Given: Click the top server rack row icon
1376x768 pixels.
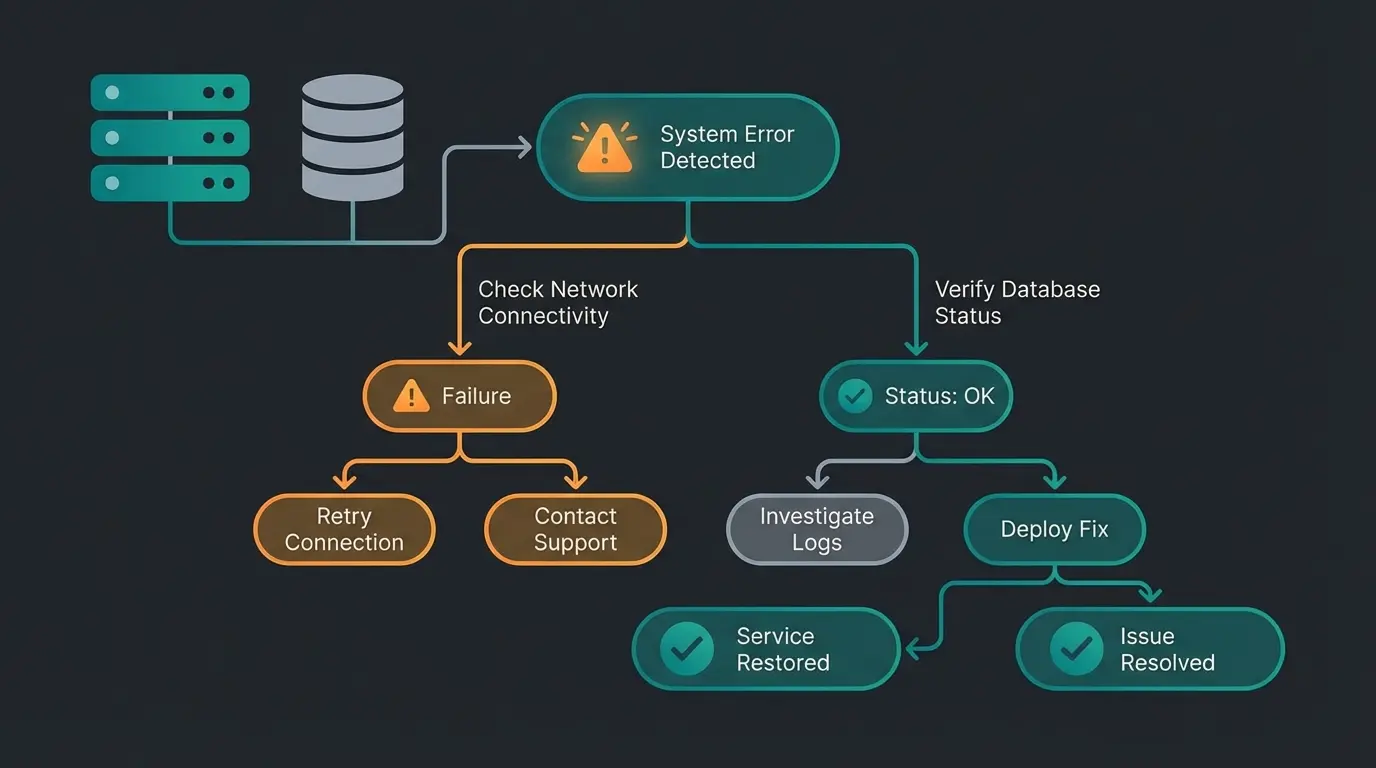Looking at the screenshot, I should pyautogui.click(x=169, y=92).
